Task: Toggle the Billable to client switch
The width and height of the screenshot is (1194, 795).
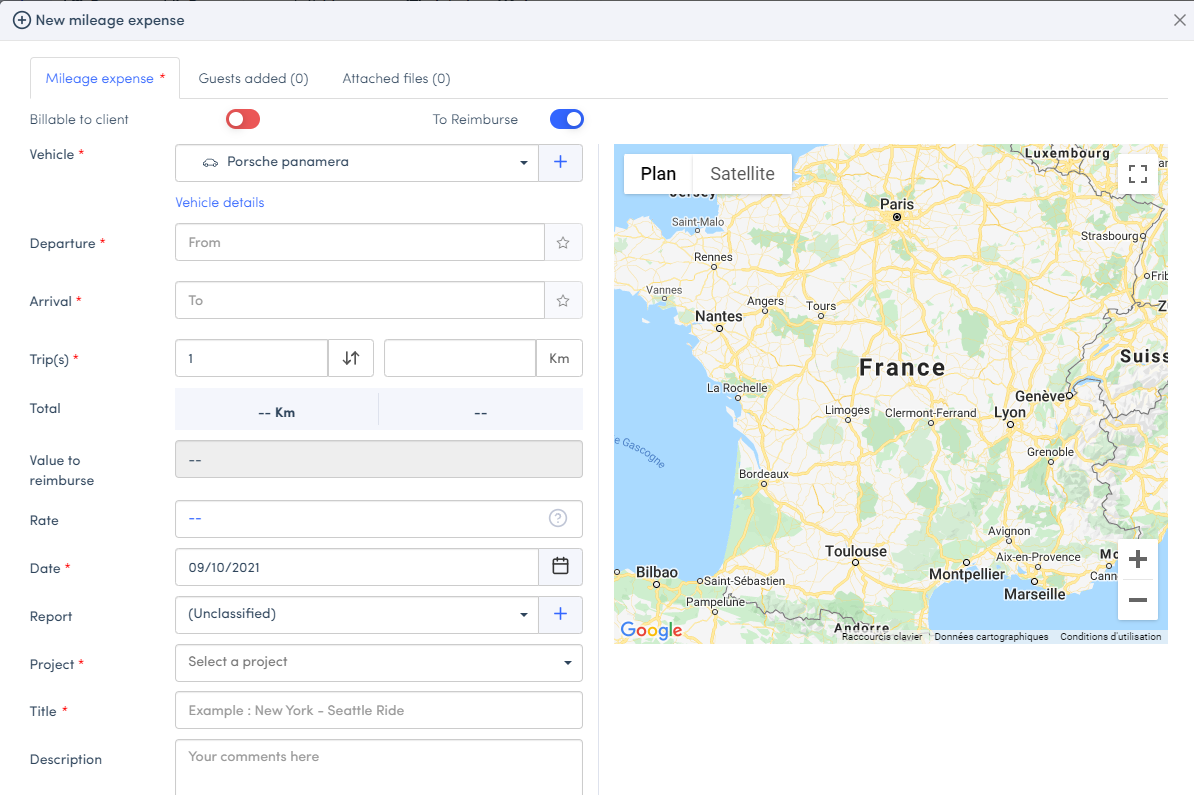Action: point(242,120)
